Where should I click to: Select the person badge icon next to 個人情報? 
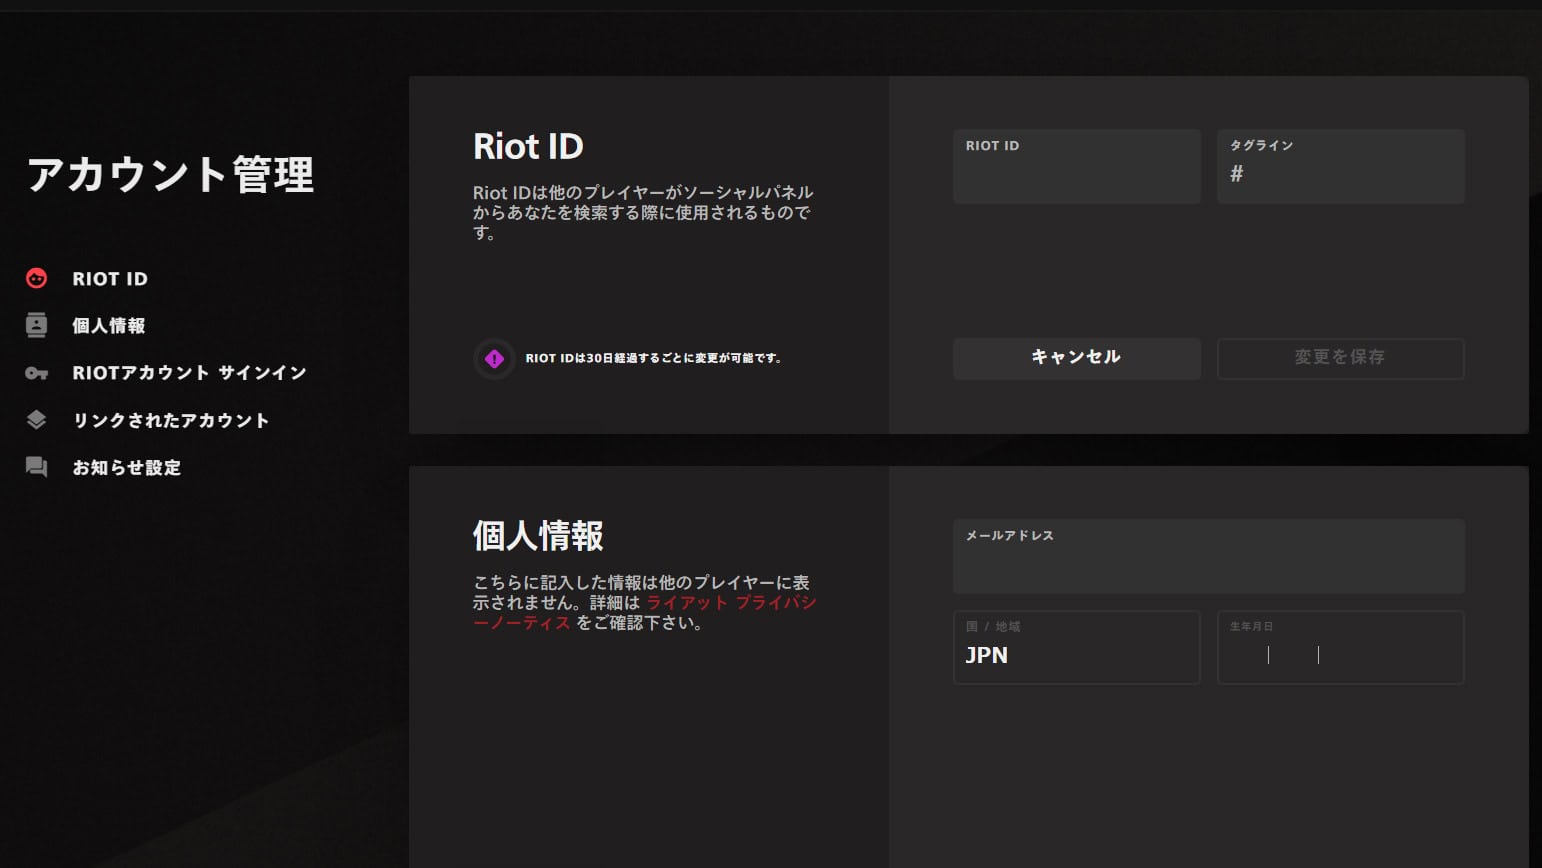(x=36, y=325)
